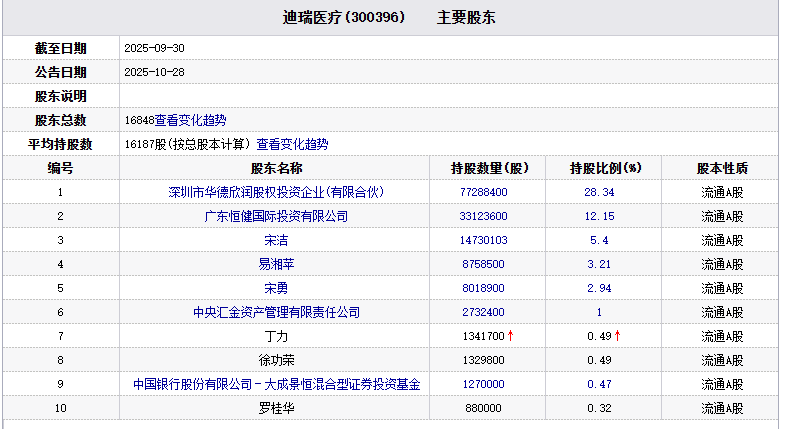Open 查看变化趋势 link in 股东总数 row

click(190, 120)
